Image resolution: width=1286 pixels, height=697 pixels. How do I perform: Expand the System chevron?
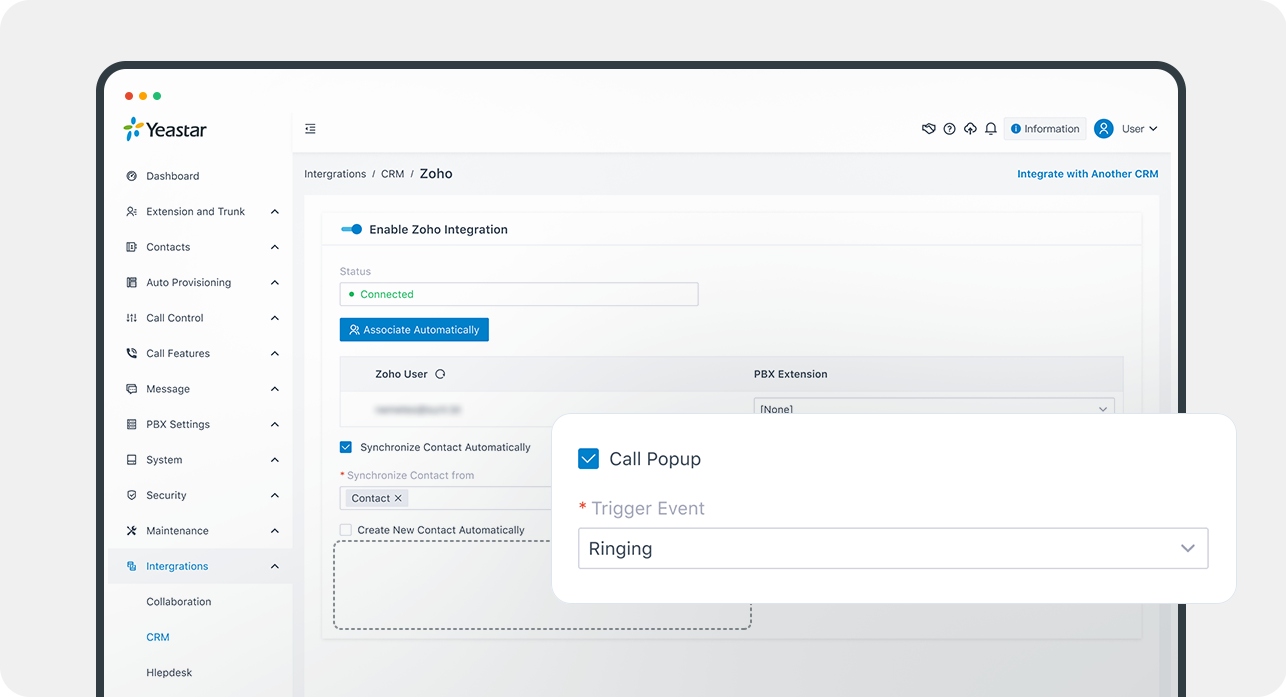[275, 460]
